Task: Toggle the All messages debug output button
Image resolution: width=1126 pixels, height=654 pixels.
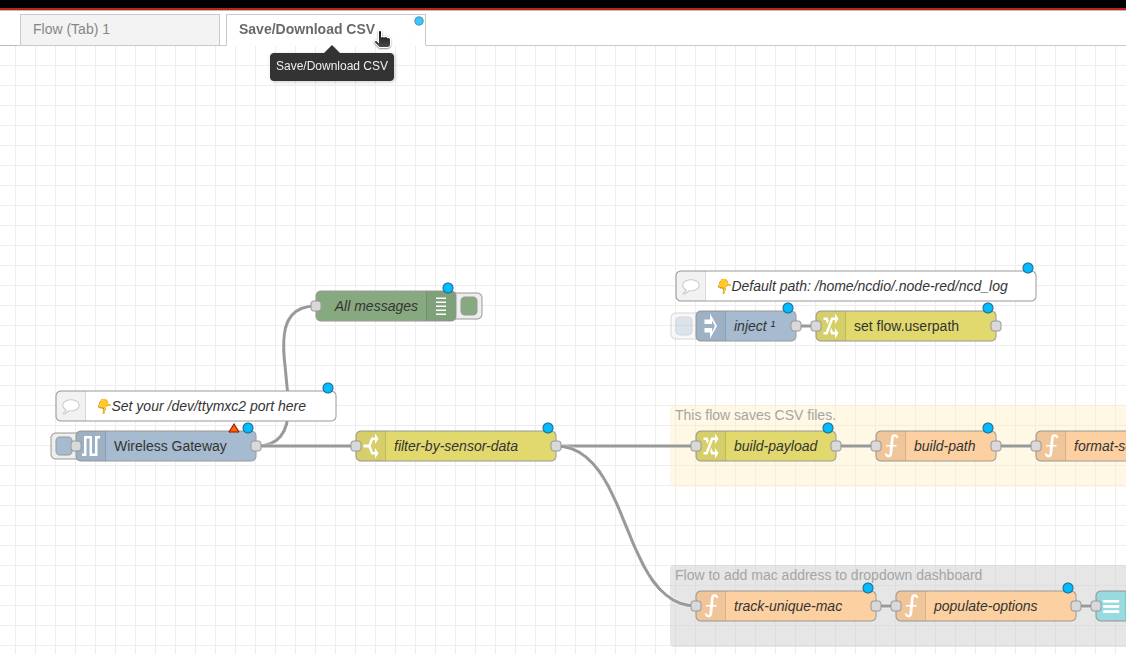Action: 469,306
